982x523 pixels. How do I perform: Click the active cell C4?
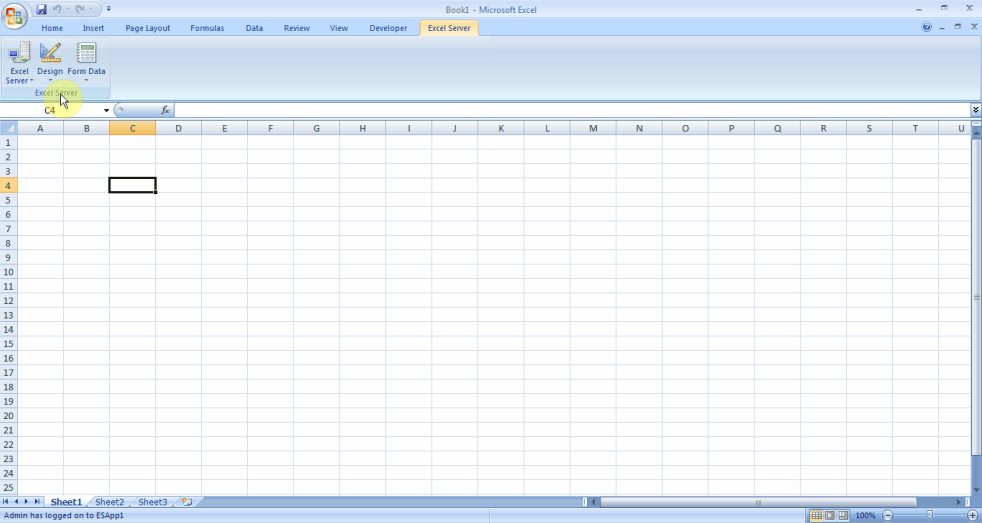click(x=133, y=185)
